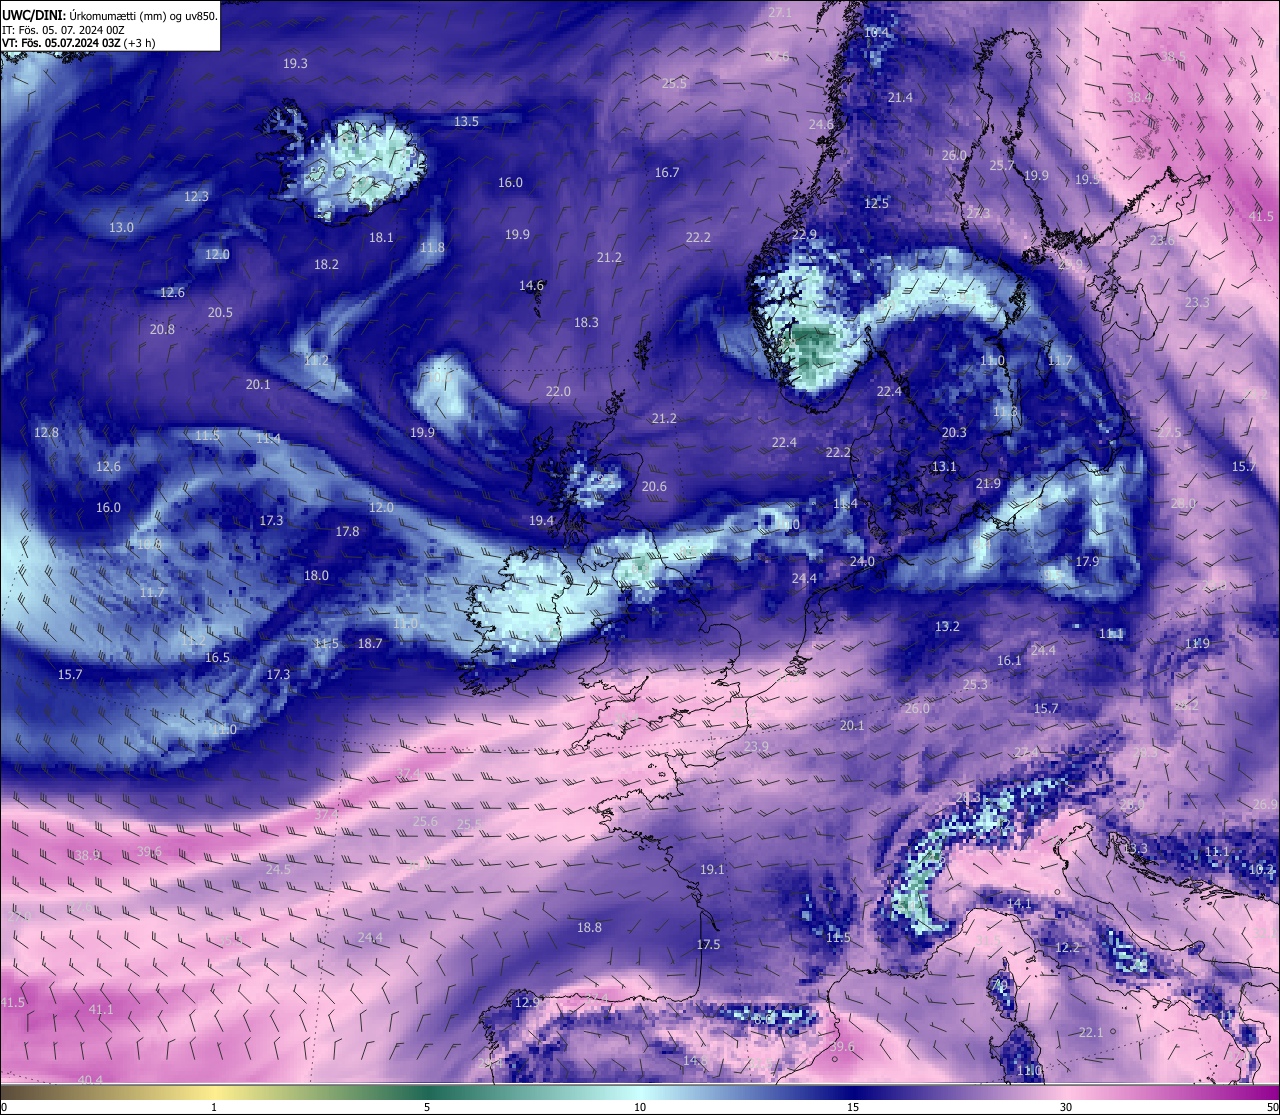Click the 38.9 value over the Atlantic

87,855
